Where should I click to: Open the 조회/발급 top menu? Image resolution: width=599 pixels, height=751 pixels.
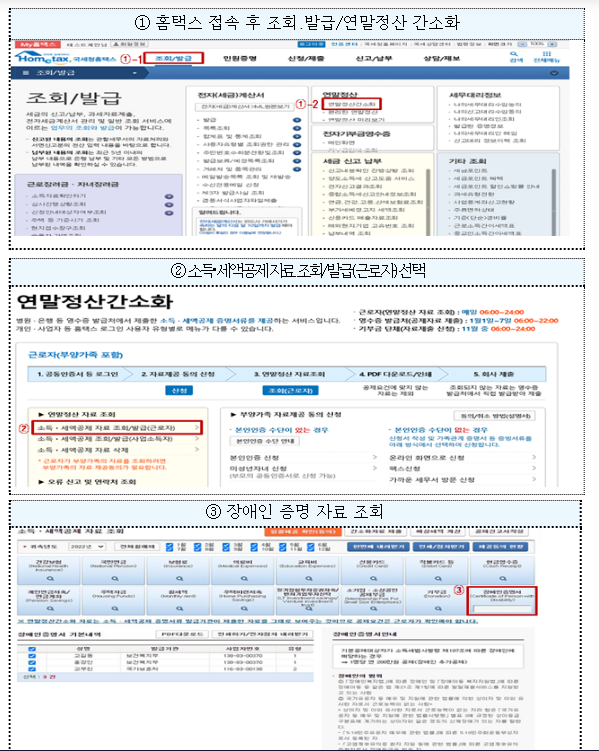click(x=173, y=58)
